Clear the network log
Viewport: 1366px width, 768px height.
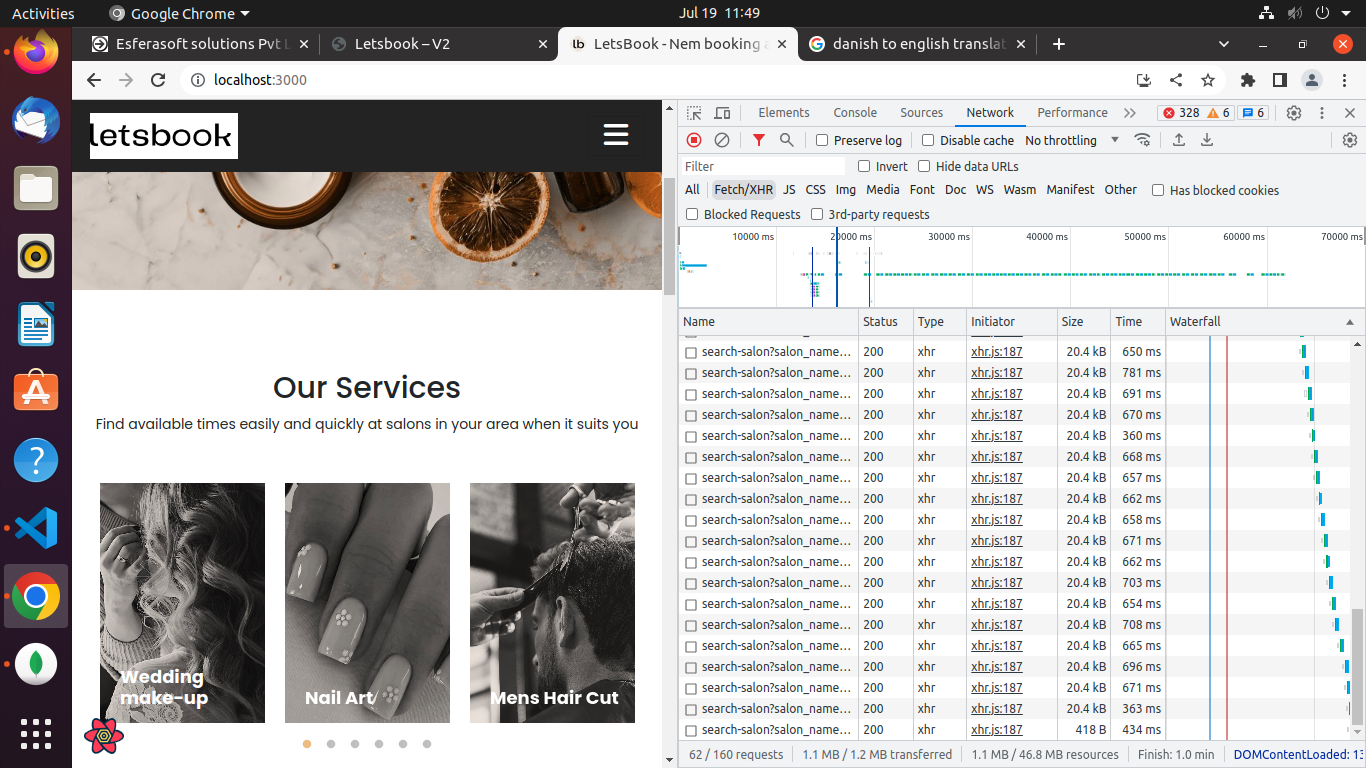click(721, 140)
